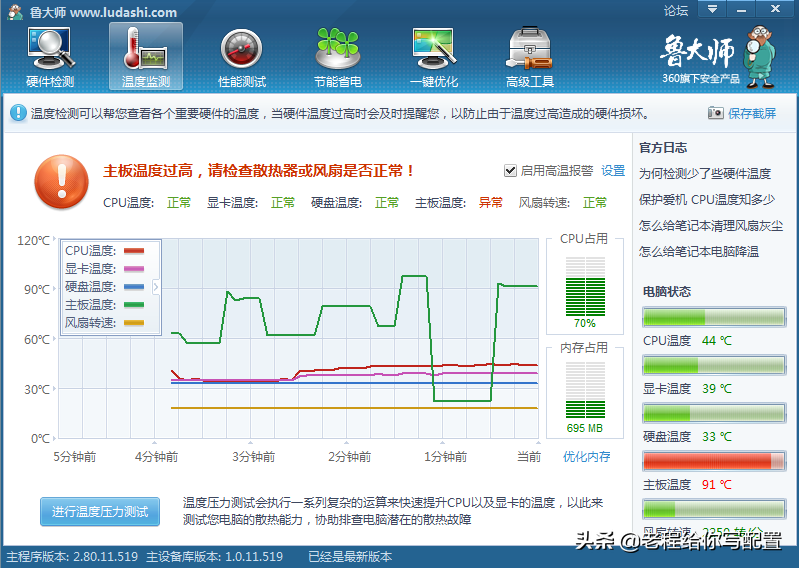Open the title bar dropdown menu arrow
The image size is (799, 568).
[x=712, y=9]
